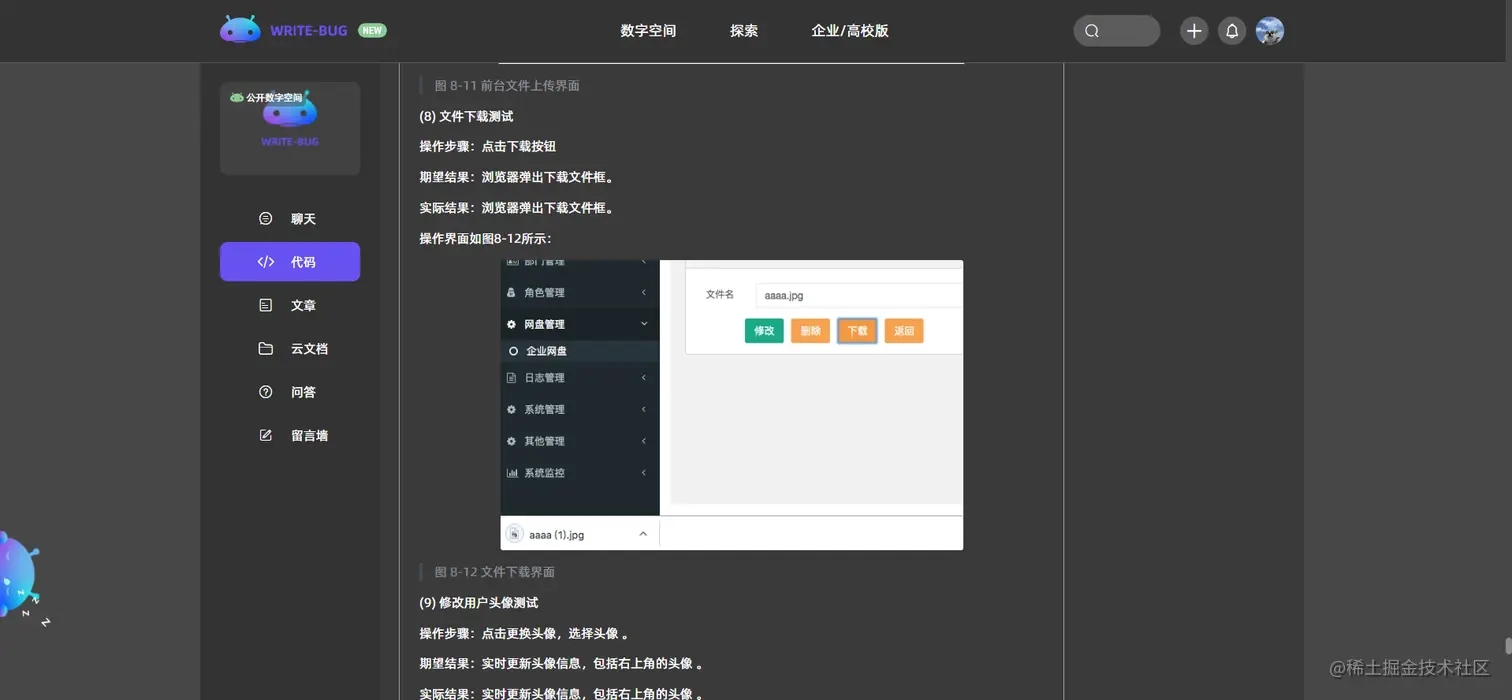Click the WRITE-BUG robot logo
The height and width of the screenshot is (700, 1512).
pyautogui.click(x=239, y=28)
